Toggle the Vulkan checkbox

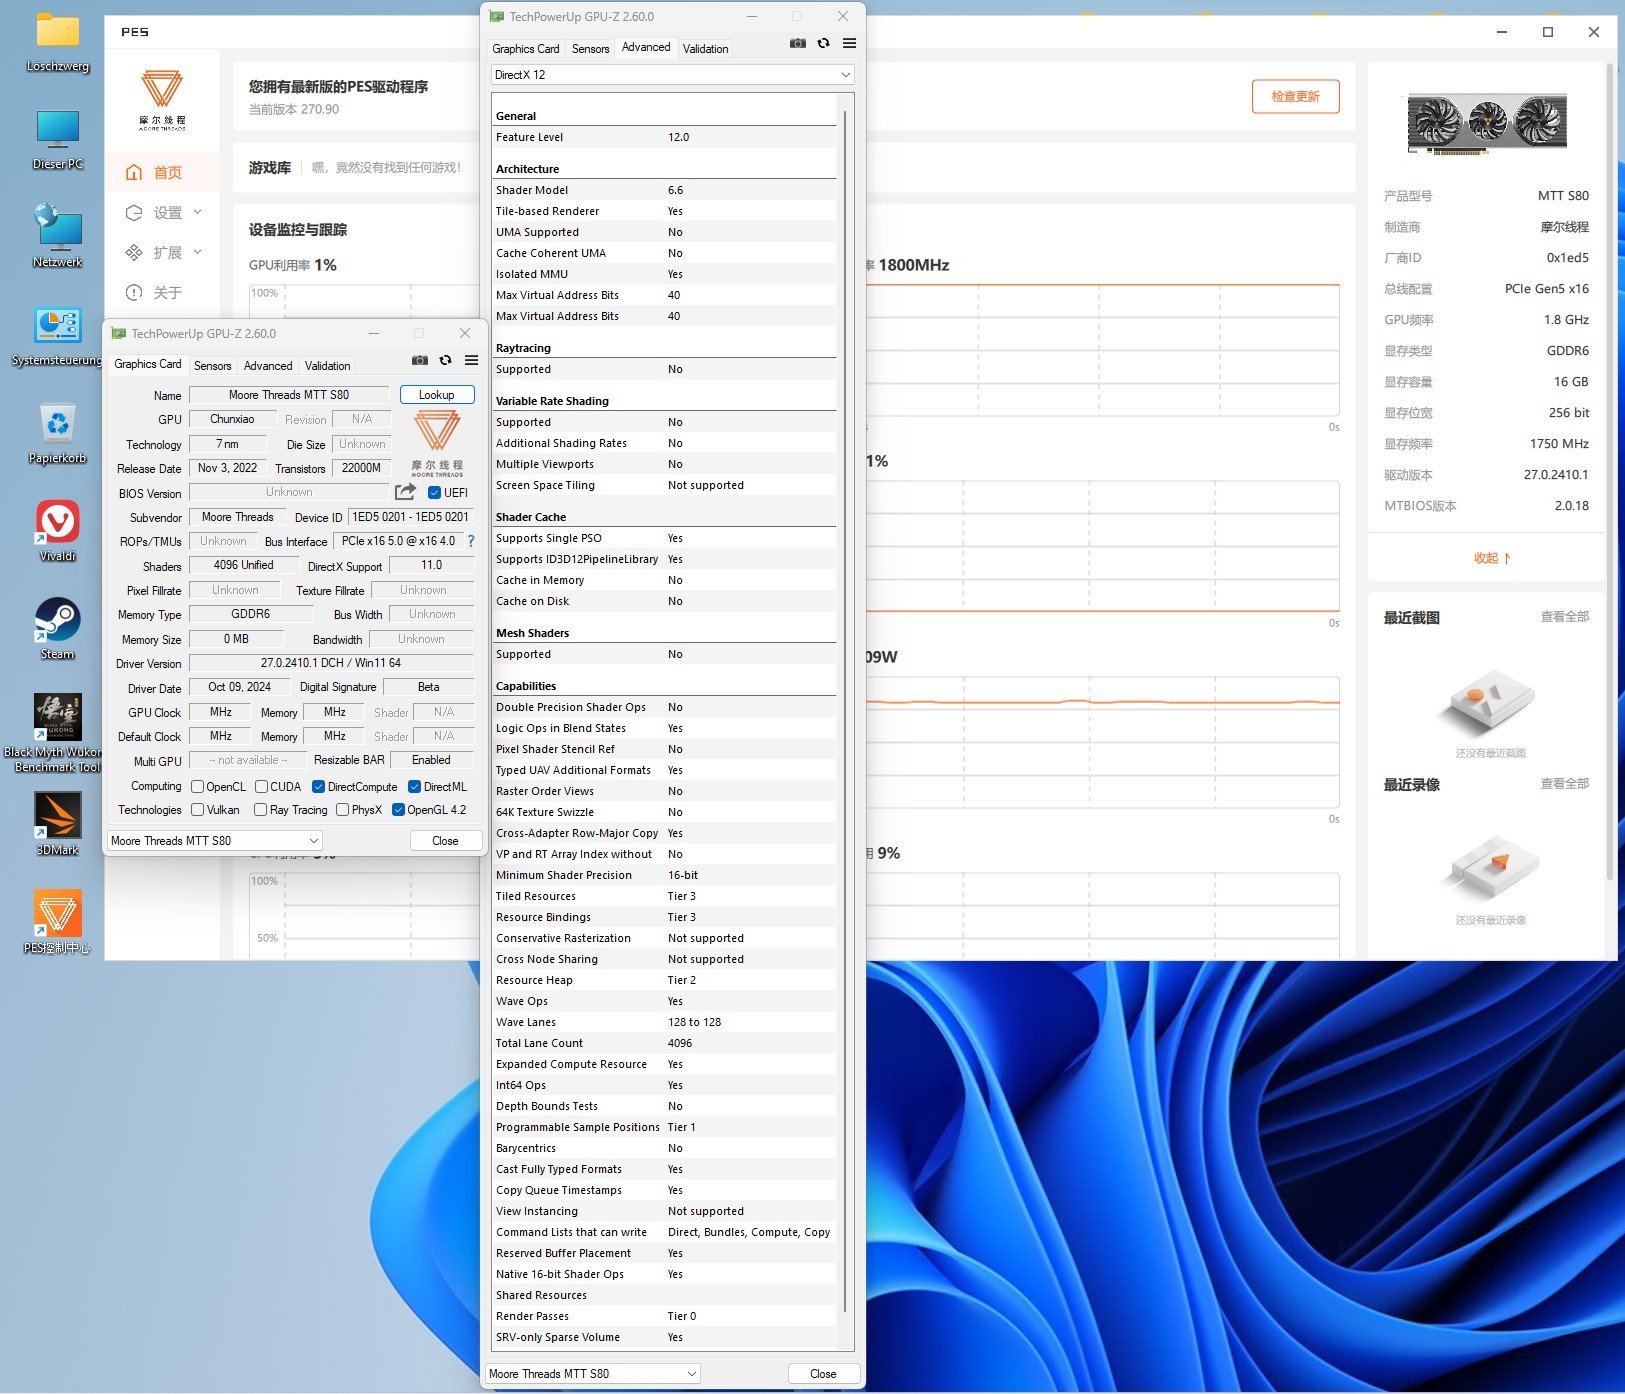(198, 810)
